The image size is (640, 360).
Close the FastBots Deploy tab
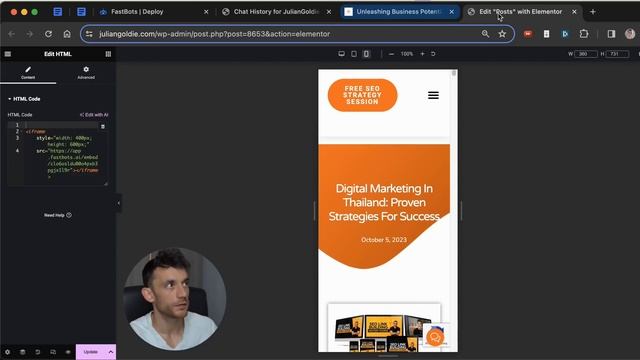pos(206,12)
